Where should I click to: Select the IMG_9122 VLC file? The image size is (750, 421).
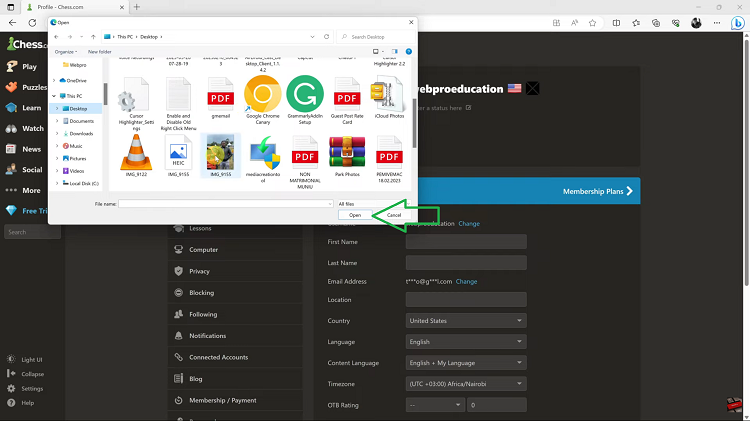tap(136, 155)
